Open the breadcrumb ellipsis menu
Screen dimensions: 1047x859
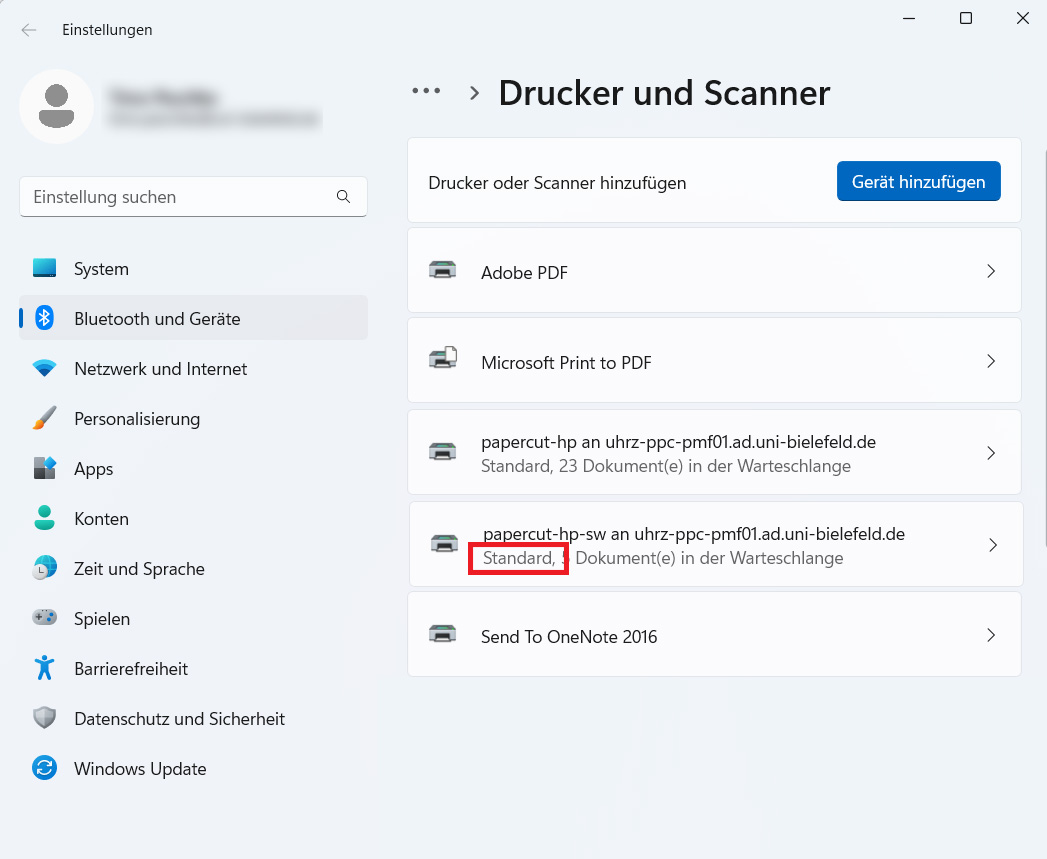426,91
